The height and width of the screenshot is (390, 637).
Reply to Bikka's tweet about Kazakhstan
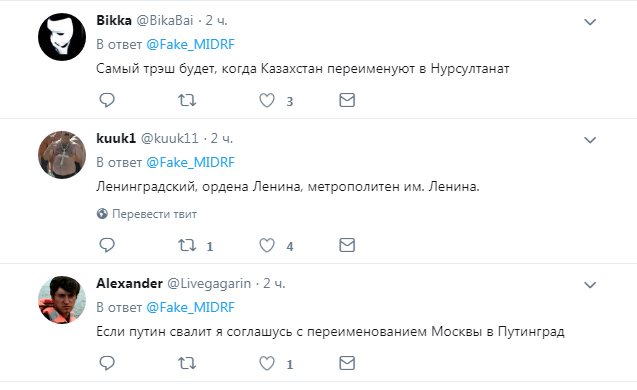[x=107, y=100]
